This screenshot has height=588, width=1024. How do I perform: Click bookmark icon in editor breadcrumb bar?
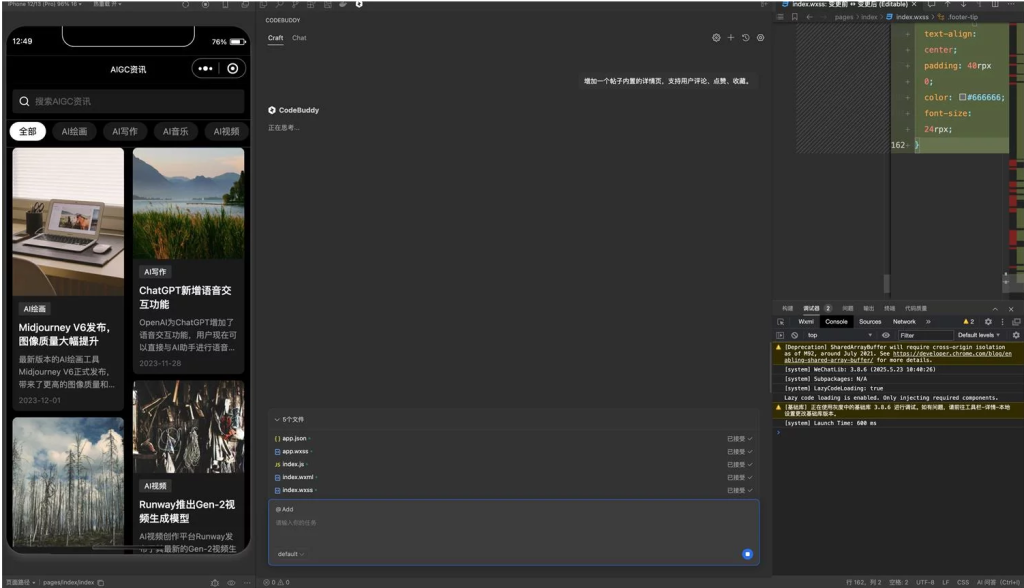(795, 17)
